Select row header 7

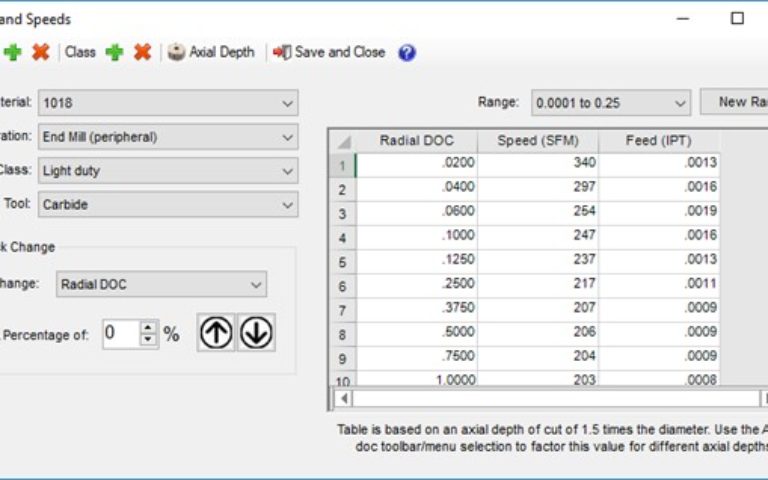(x=343, y=310)
